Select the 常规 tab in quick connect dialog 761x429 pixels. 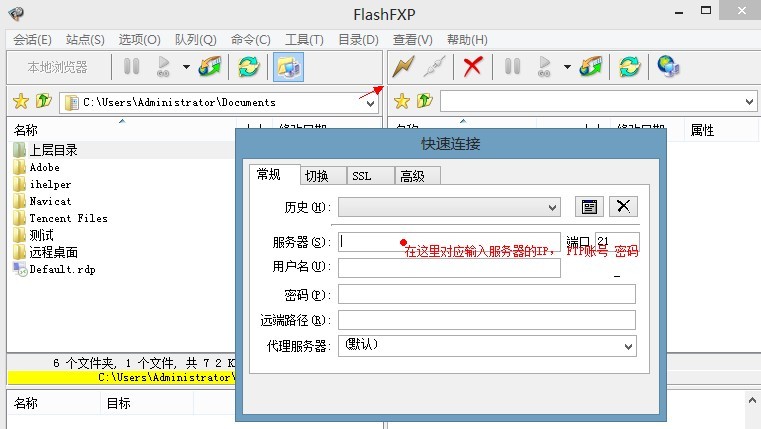pos(274,174)
